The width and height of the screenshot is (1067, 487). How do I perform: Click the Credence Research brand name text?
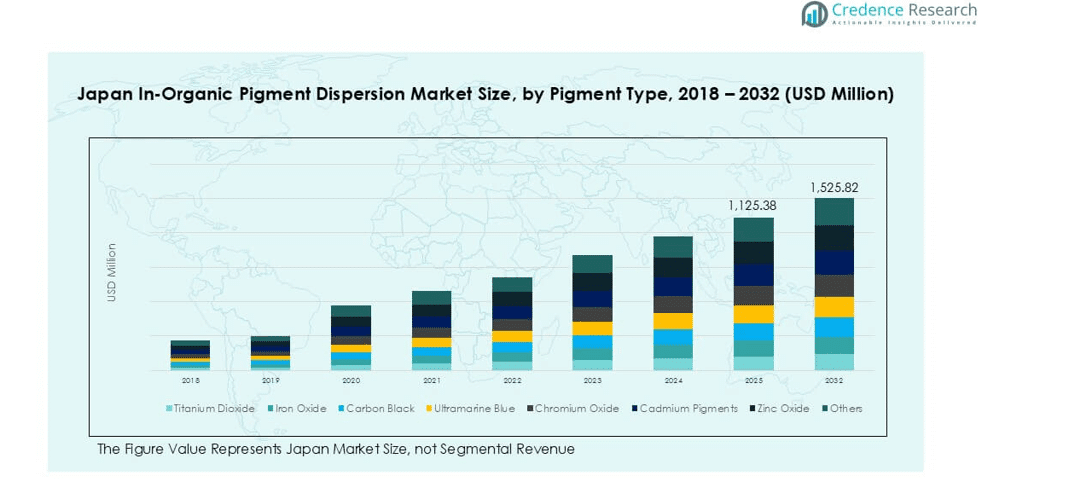[904, 11]
